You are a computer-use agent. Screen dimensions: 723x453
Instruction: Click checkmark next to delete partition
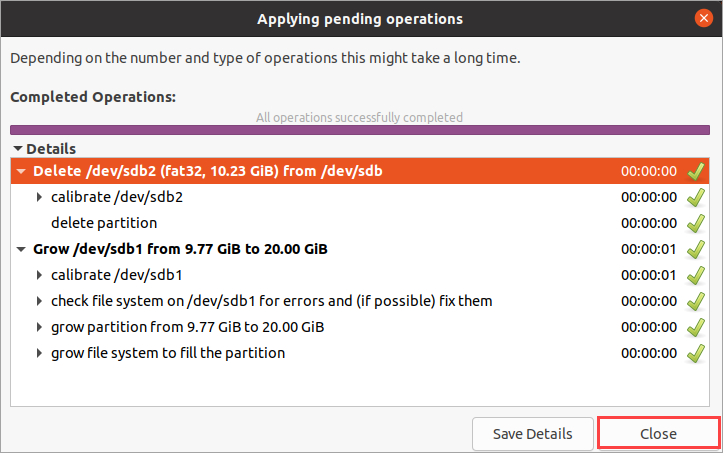[x=696, y=223]
